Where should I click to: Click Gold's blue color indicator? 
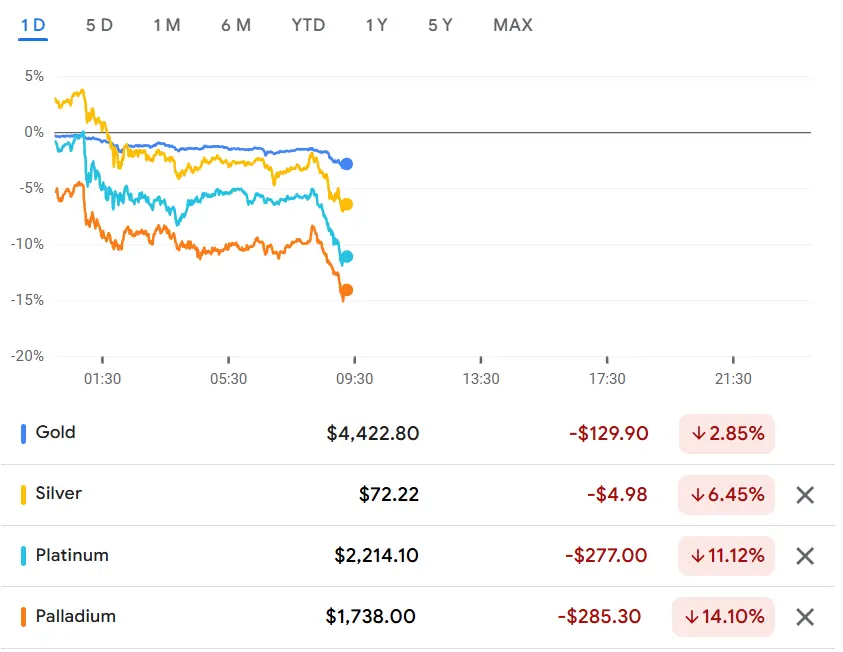pyautogui.click(x=23, y=434)
